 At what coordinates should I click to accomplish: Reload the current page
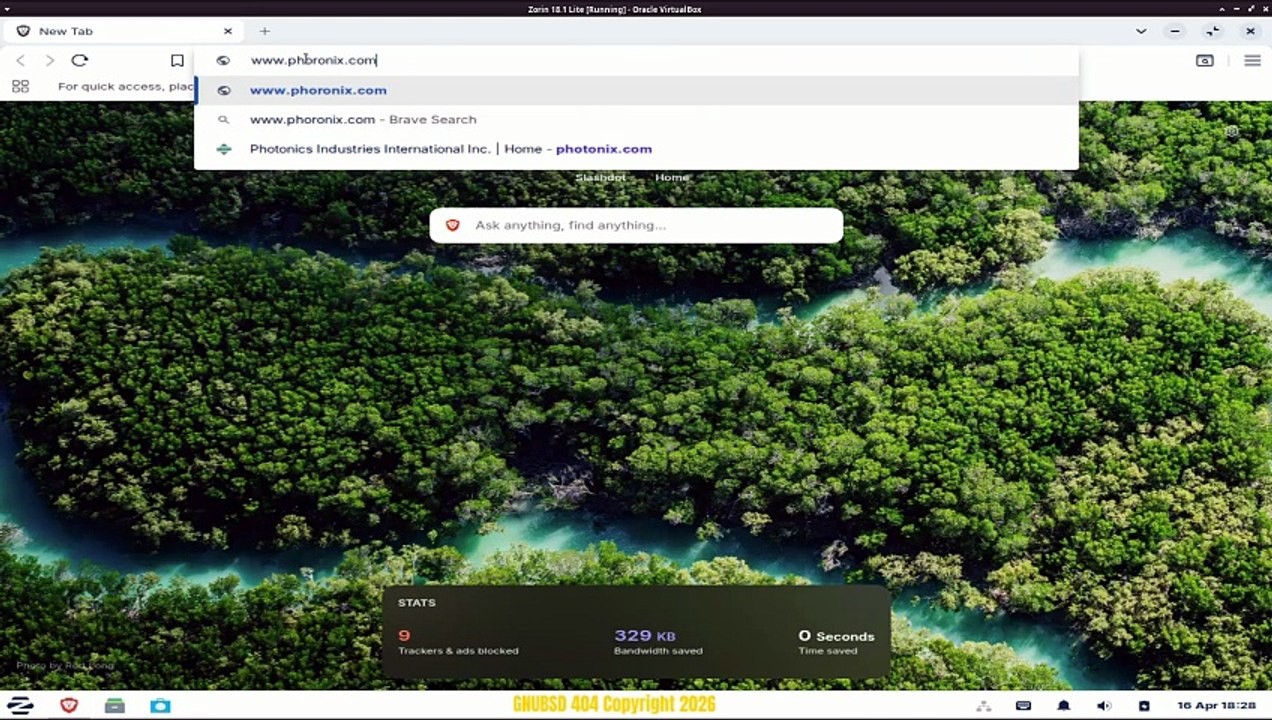click(x=80, y=60)
